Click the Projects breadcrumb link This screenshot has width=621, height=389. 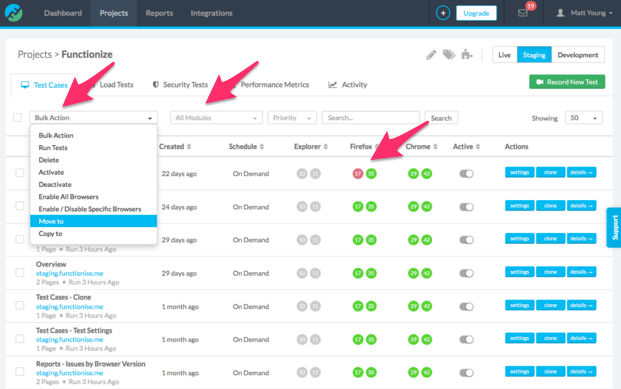click(35, 54)
